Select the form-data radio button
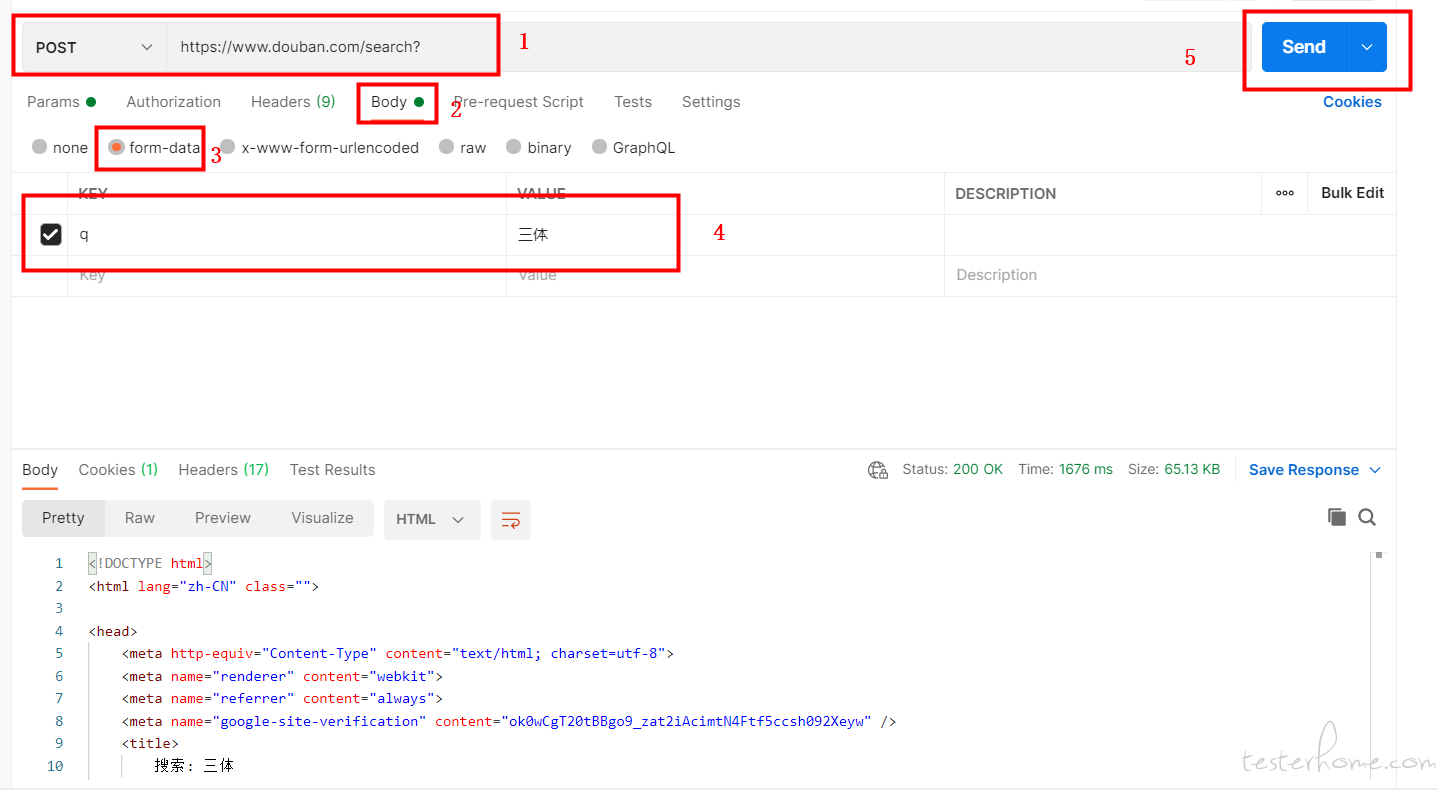Image resolution: width=1438 pixels, height=791 pixels. pos(116,147)
